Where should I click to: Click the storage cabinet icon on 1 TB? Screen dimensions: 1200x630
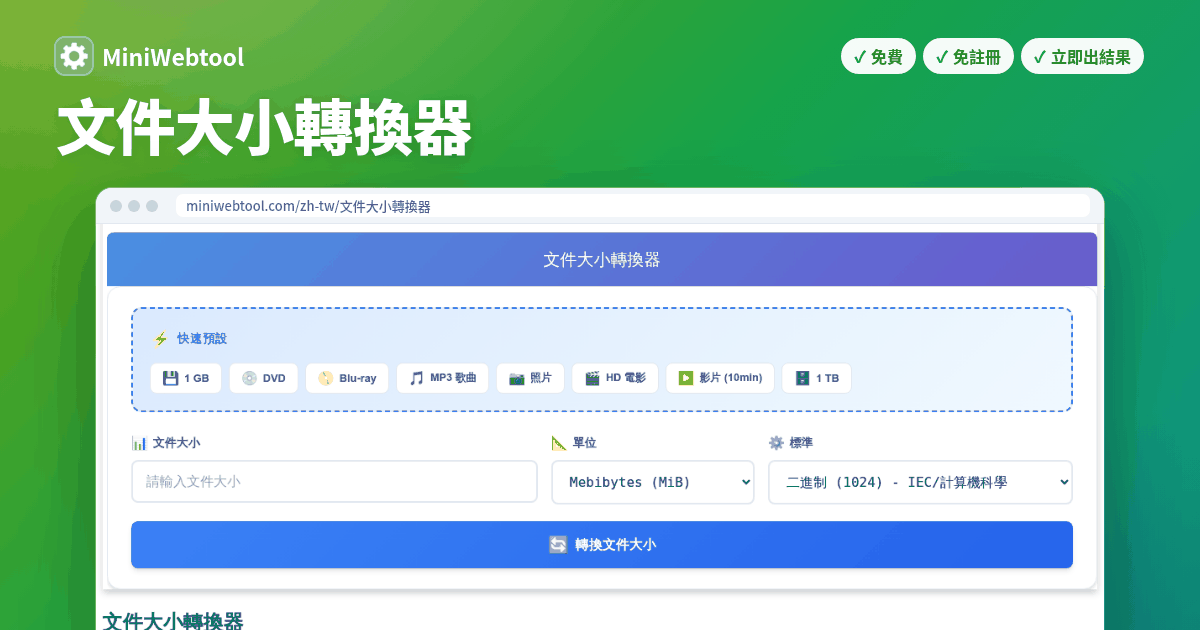802,378
